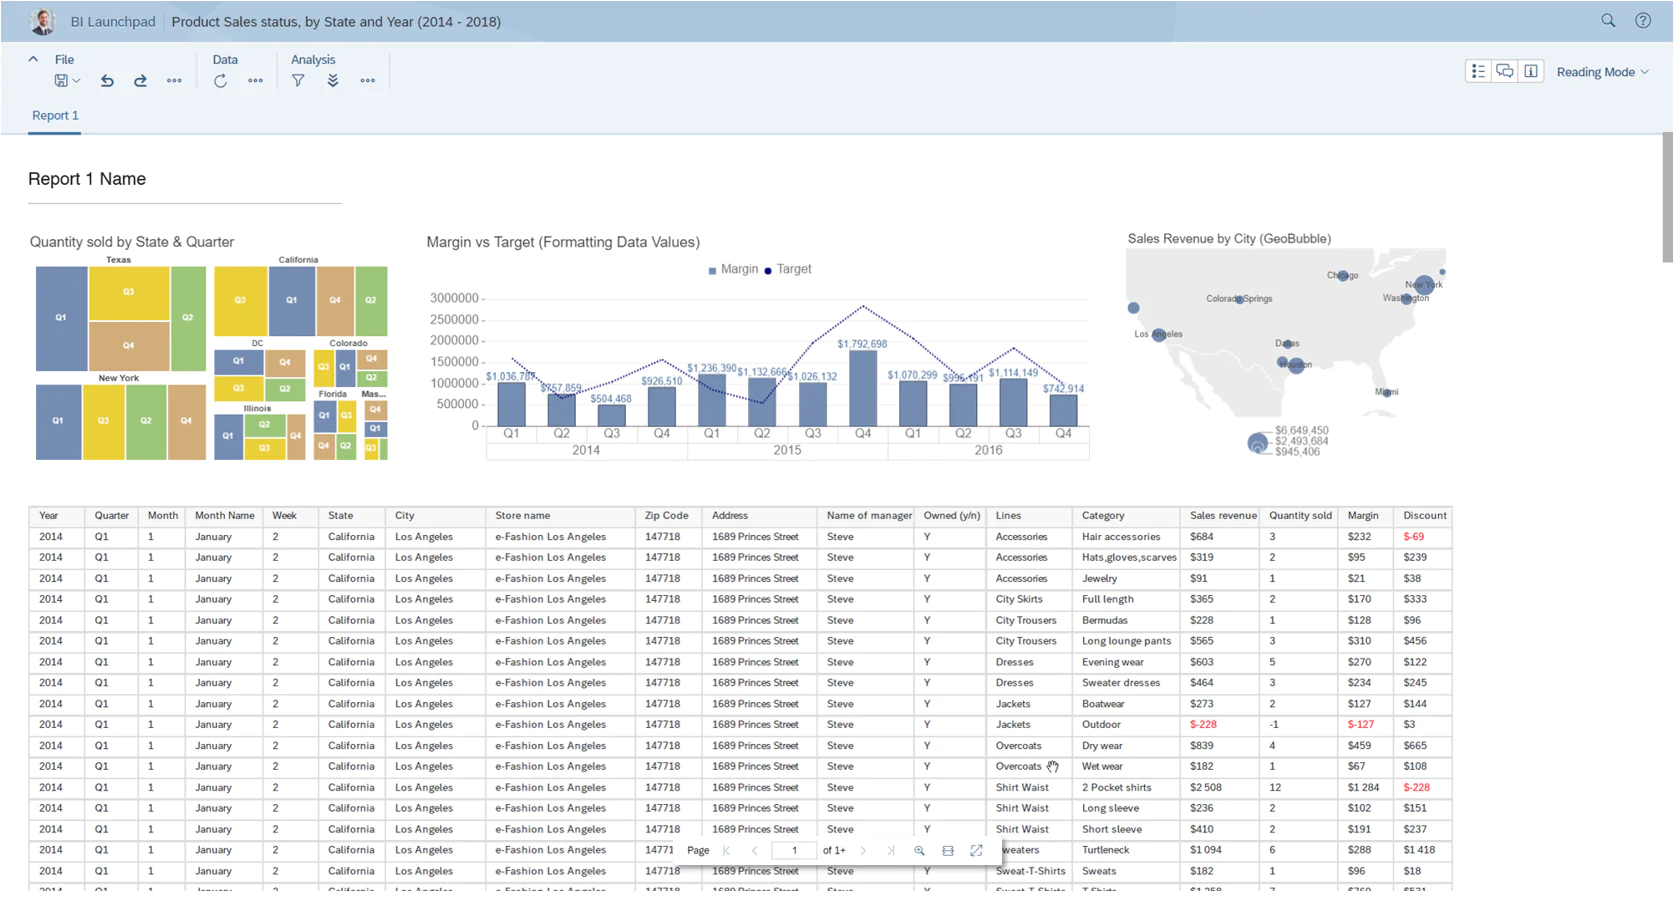This screenshot has height=898, width=1674.
Task: Go to last page arrow
Action: (x=891, y=851)
